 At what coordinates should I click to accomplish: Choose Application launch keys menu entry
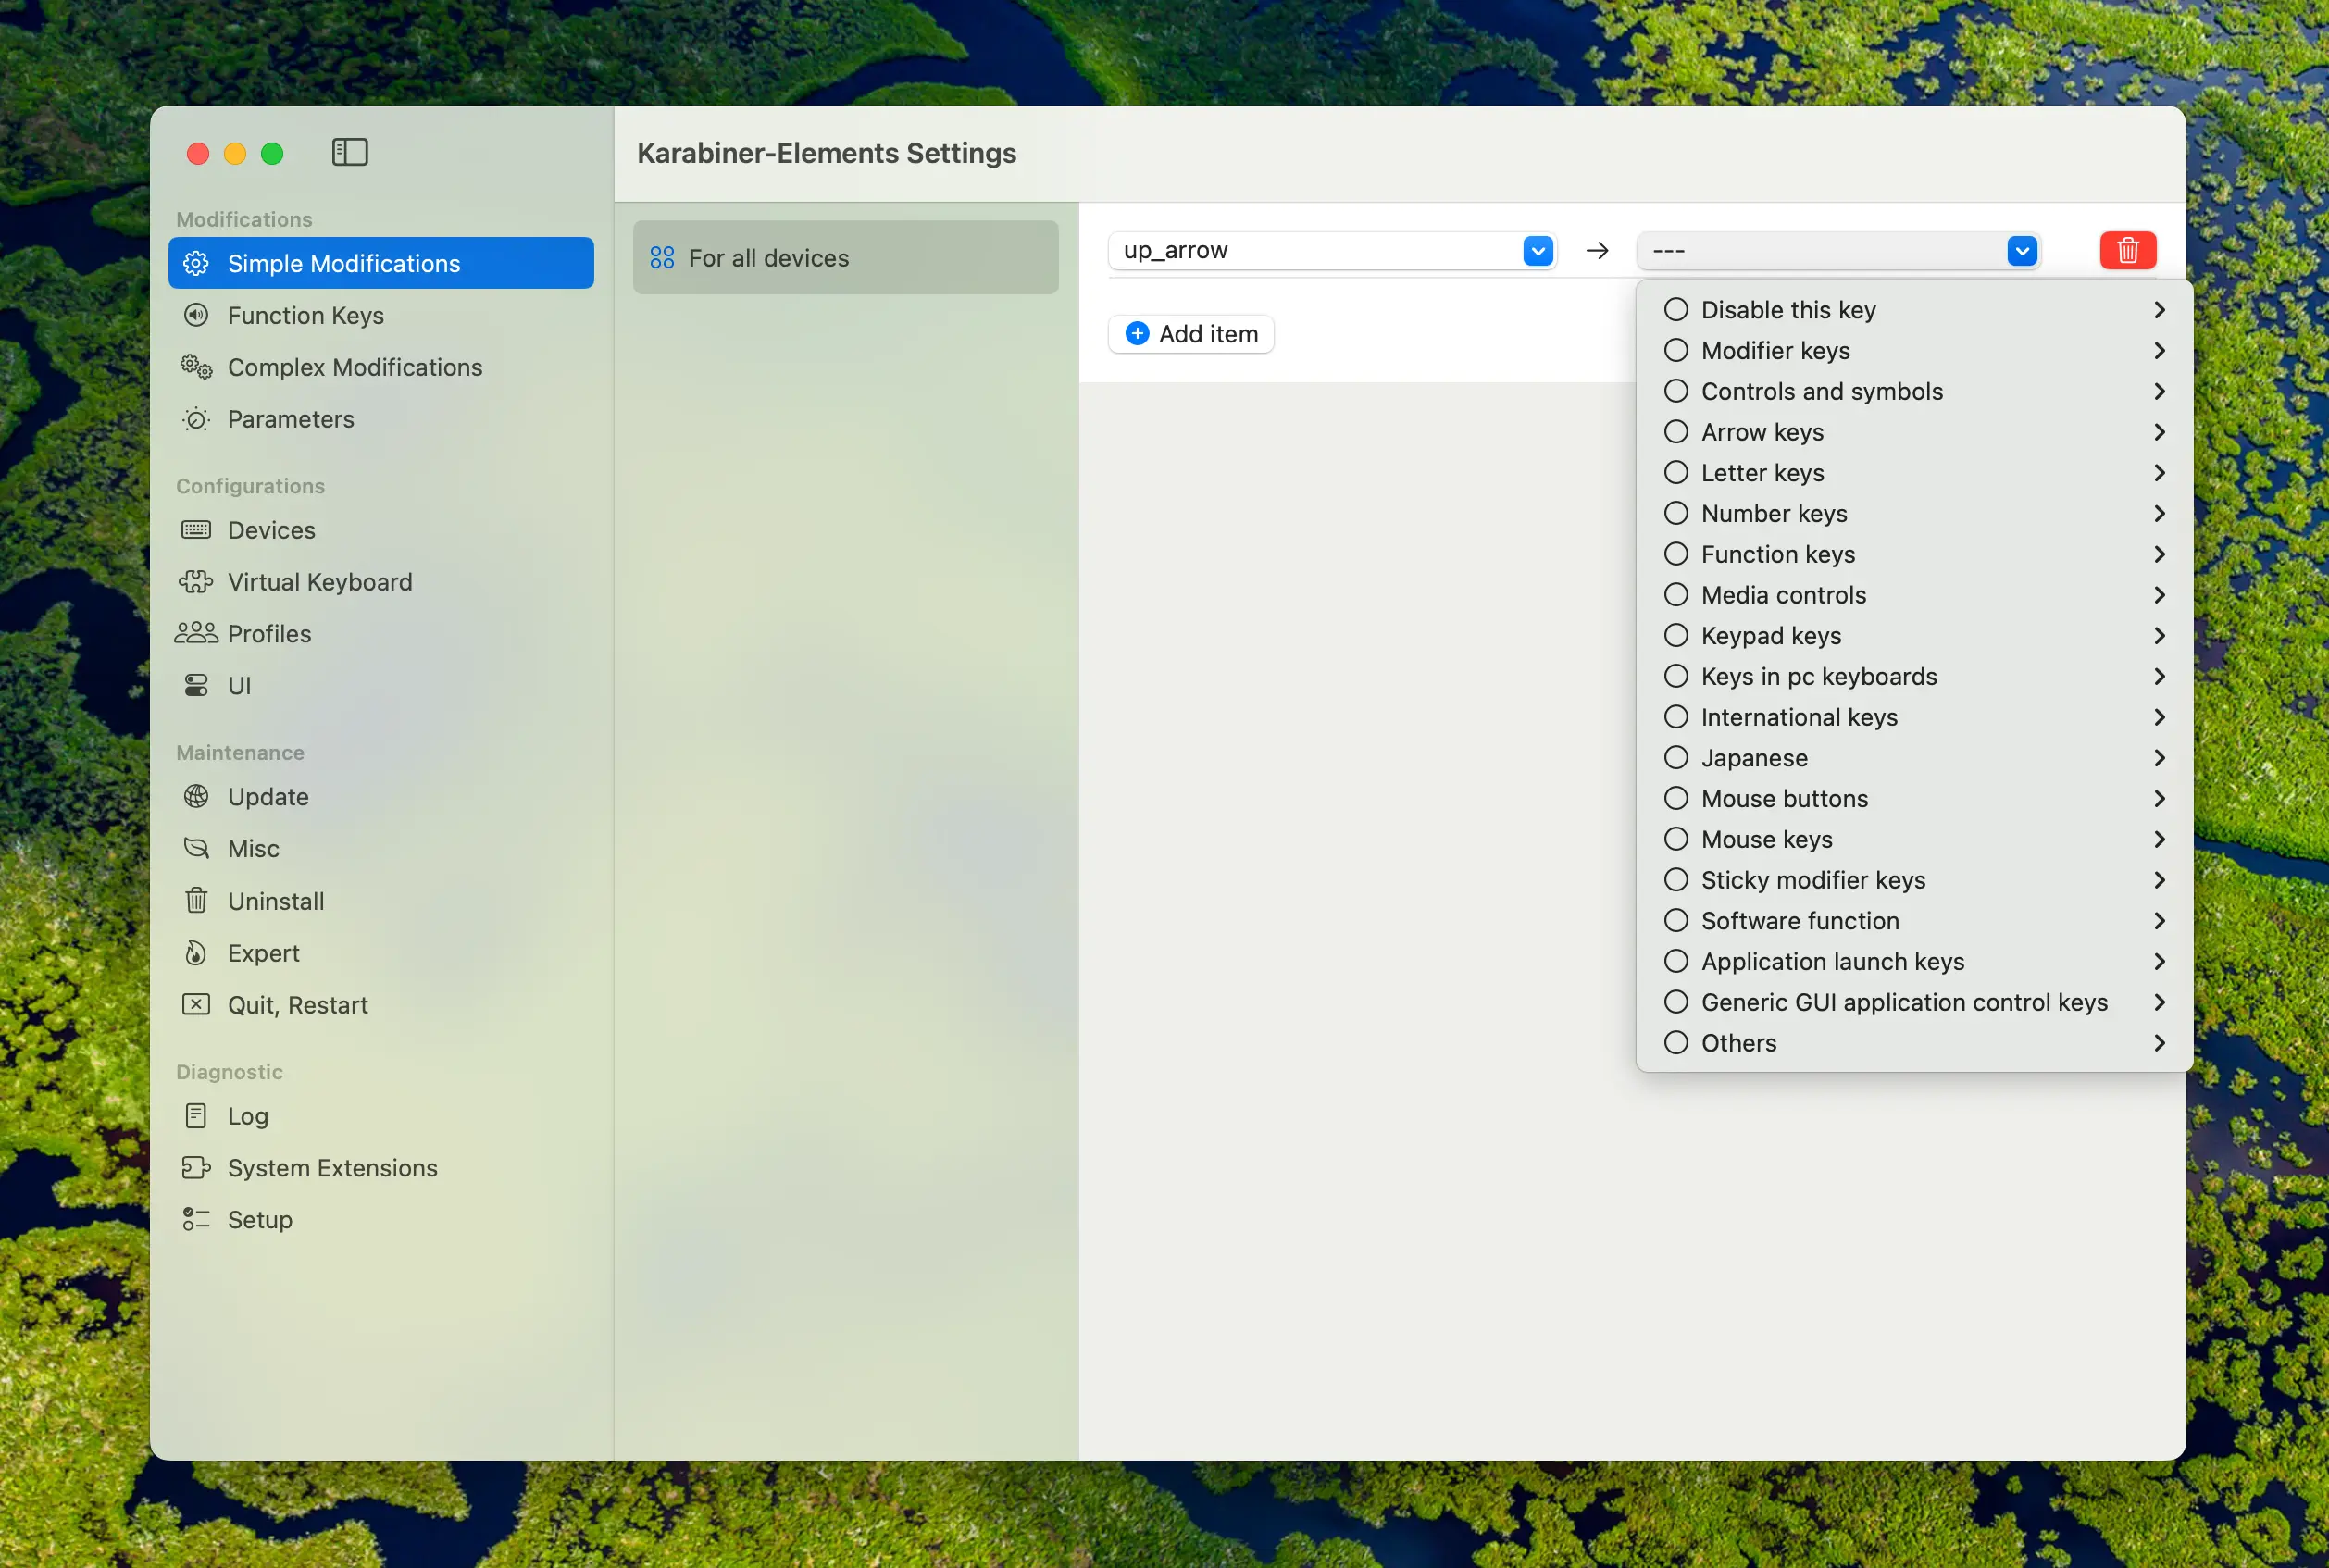pos(1914,961)
